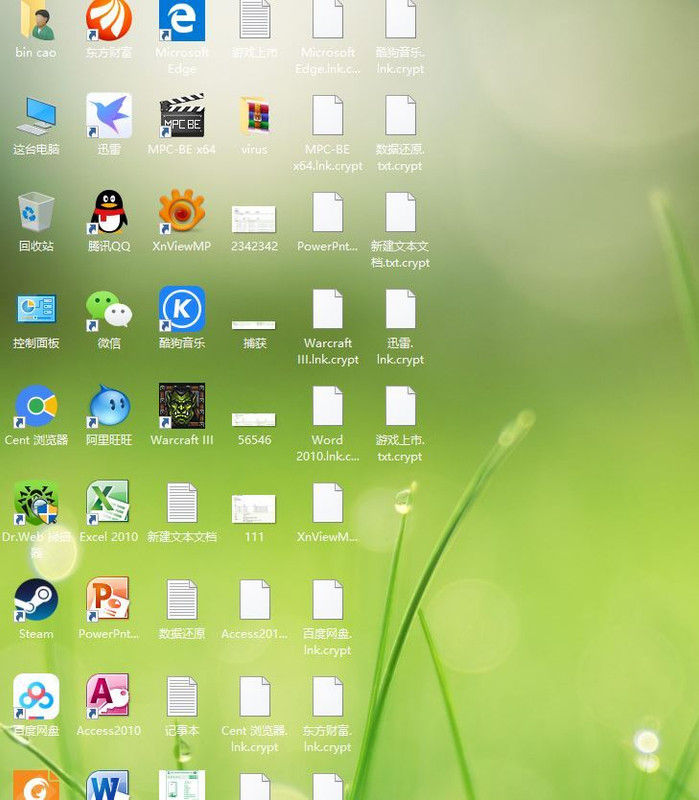Screen dimensions: 699x800
Task: Select Access201... encrypted file
Action: [255, 600]
